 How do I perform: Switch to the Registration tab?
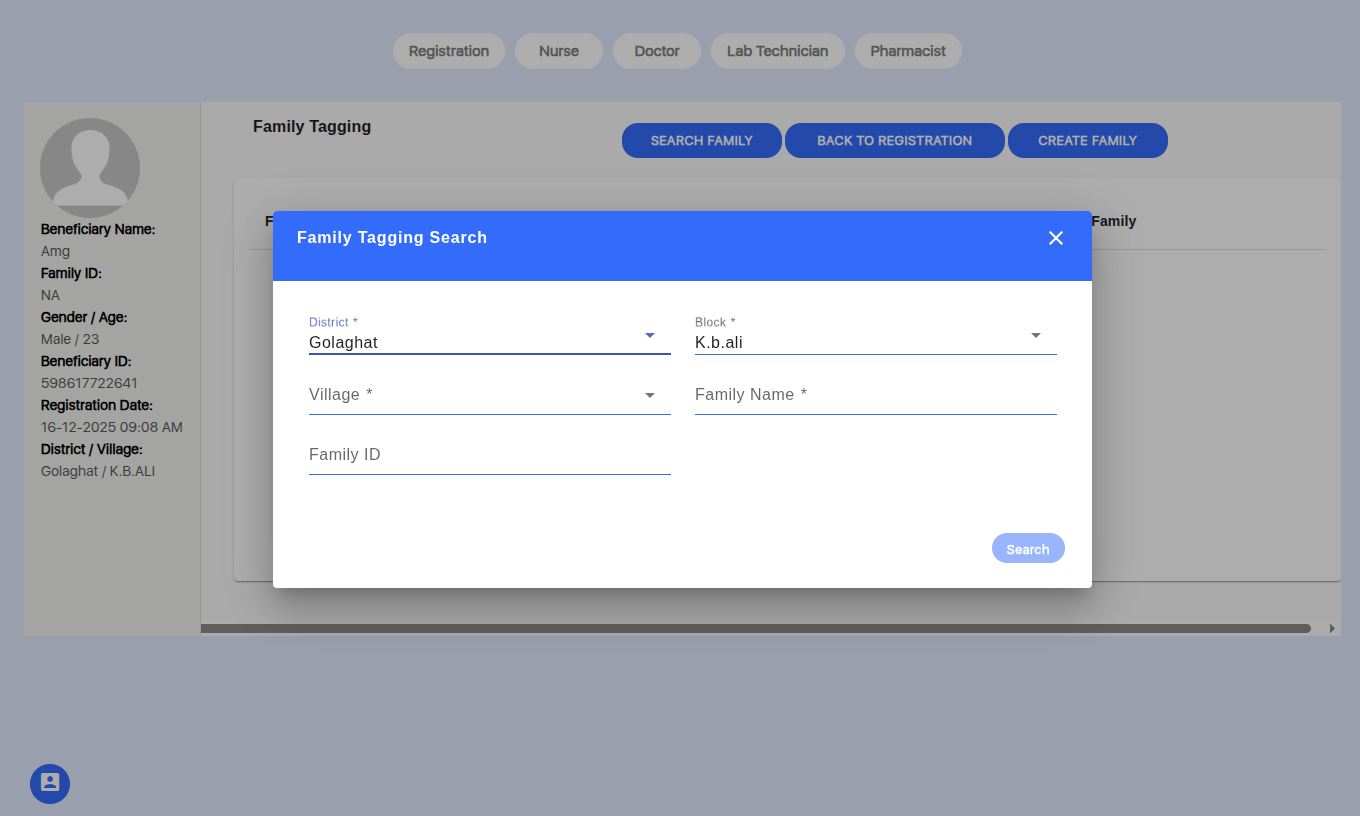(449, 51)
